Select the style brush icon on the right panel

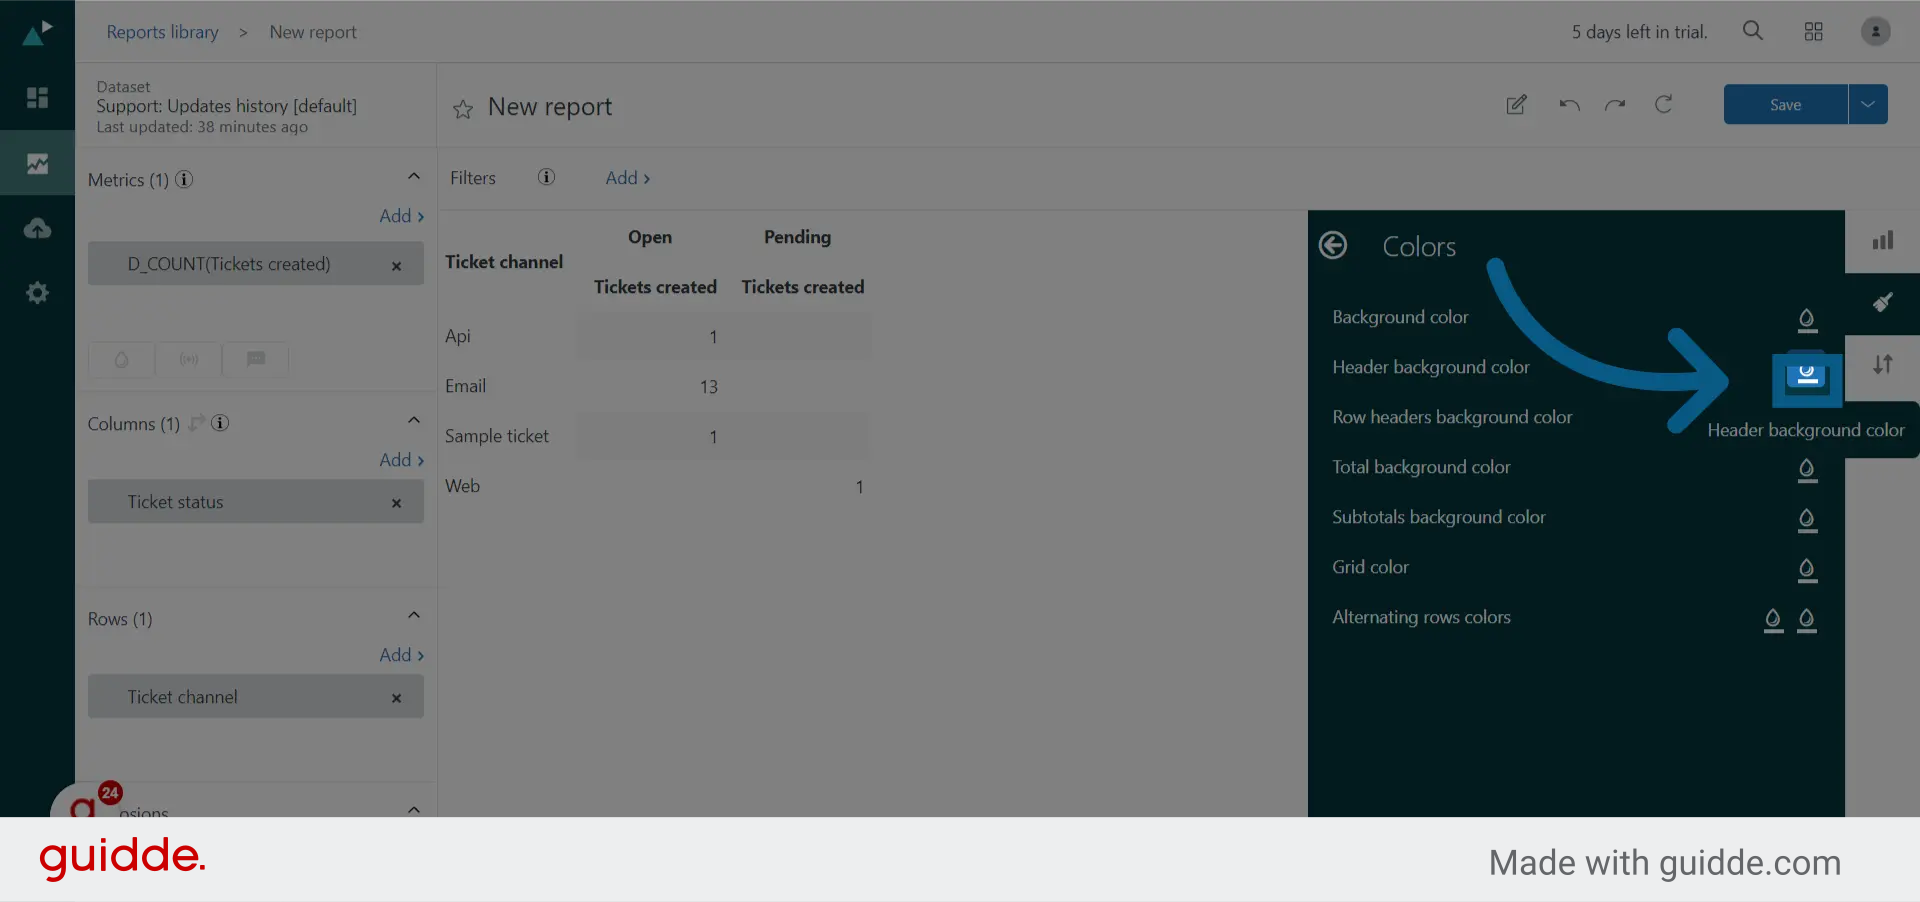1883,303
